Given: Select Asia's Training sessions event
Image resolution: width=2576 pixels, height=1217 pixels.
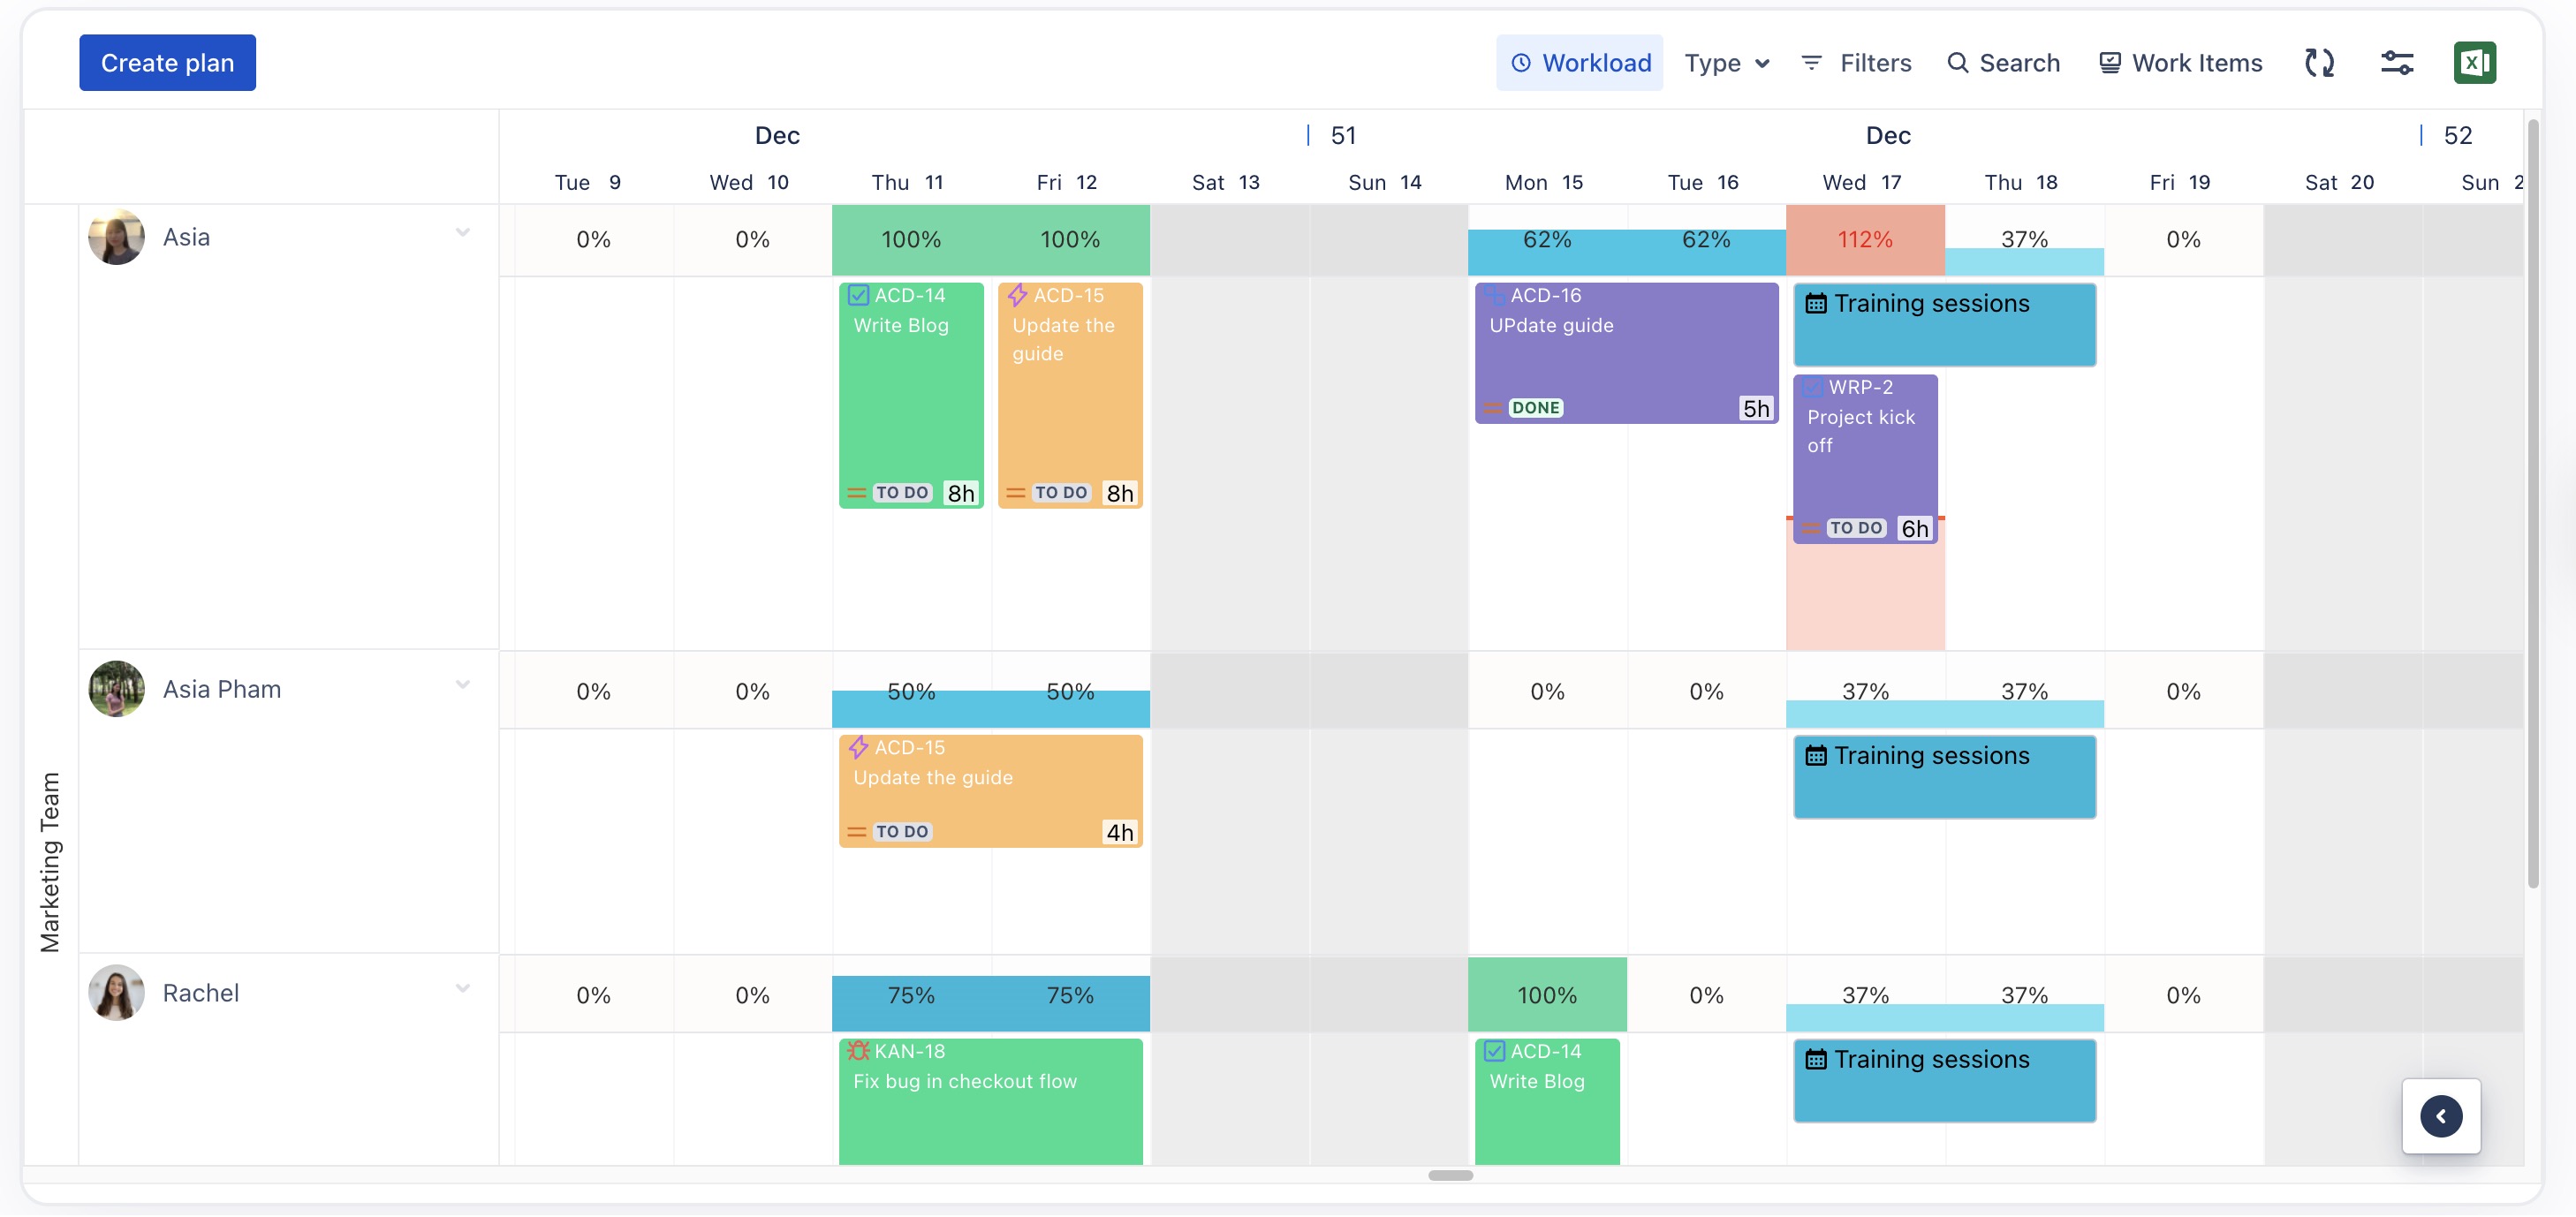Looking at the screenshot, I should [1944, 325].
